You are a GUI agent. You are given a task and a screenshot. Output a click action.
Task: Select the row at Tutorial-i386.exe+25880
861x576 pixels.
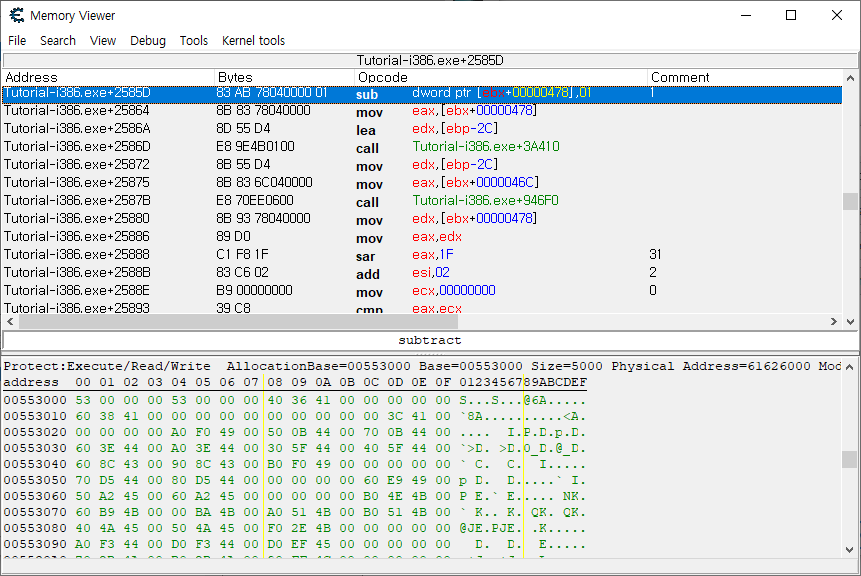coord(422,219)
